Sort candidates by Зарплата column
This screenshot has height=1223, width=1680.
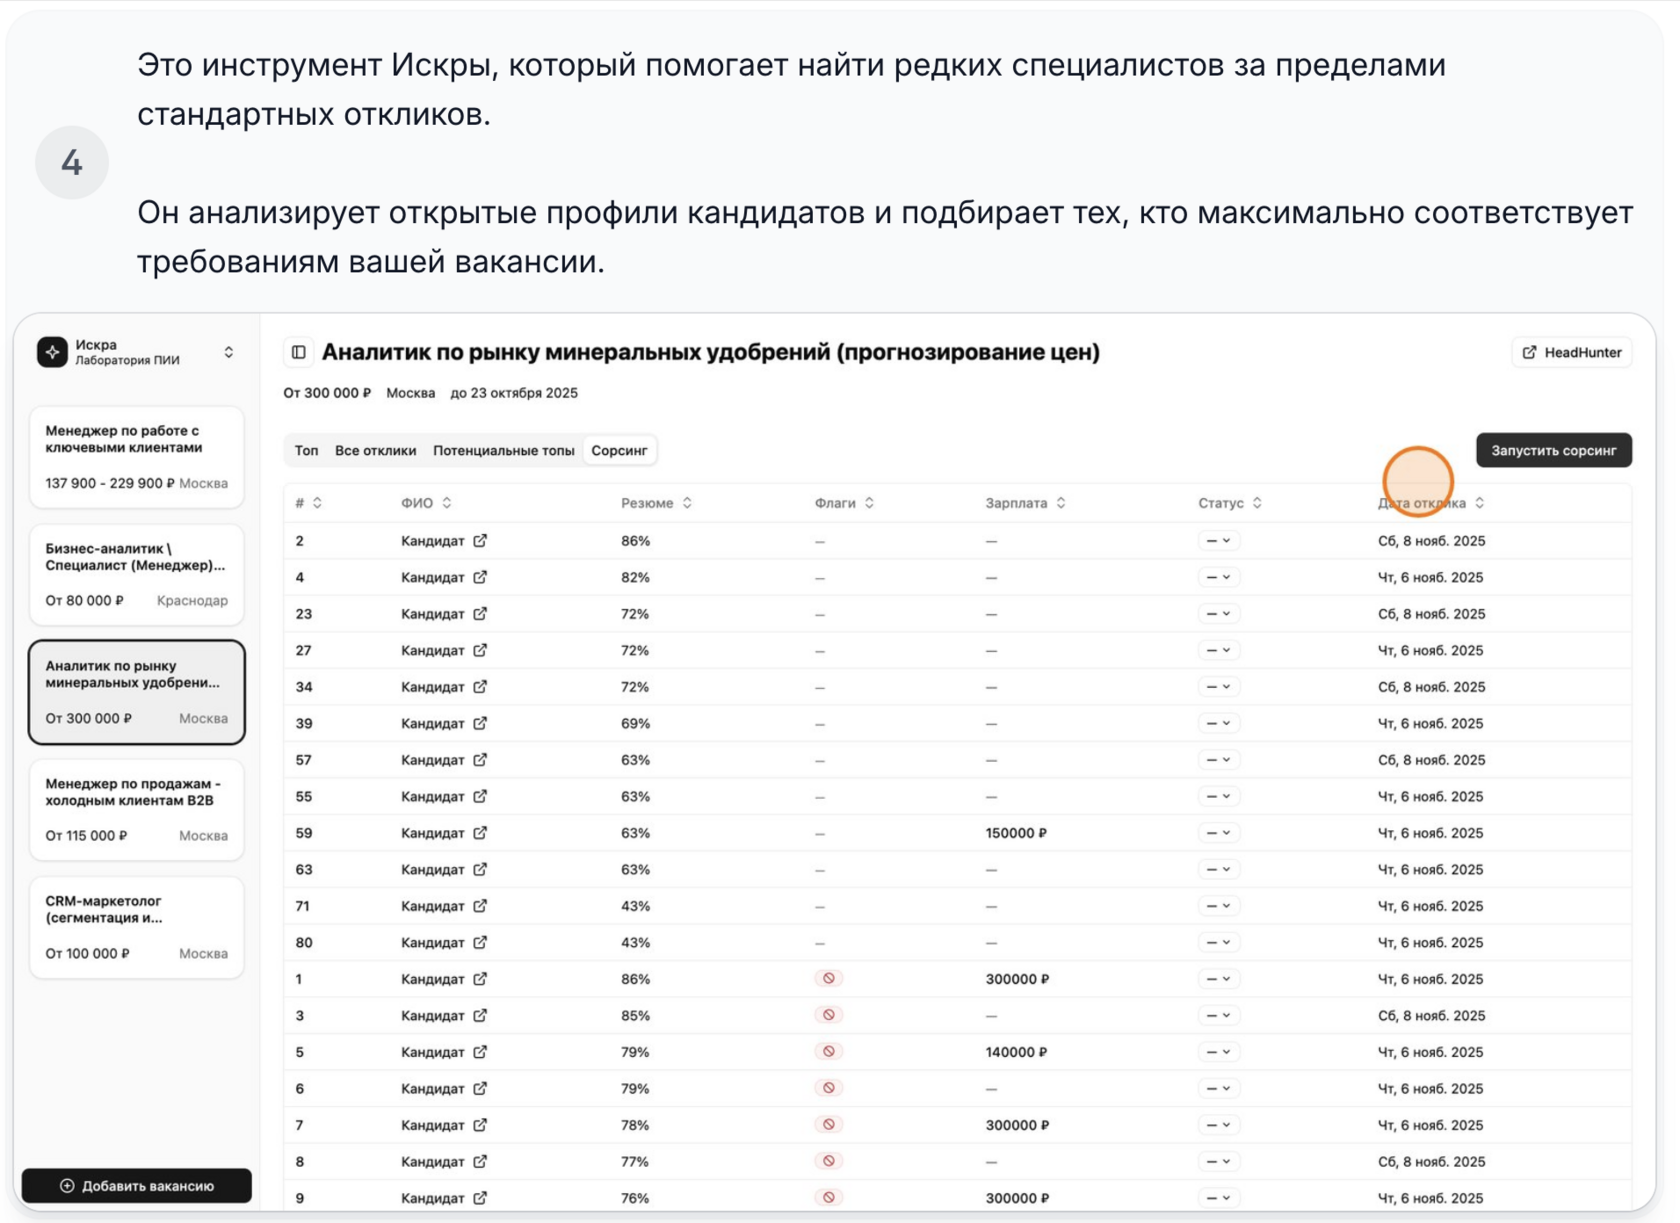(x=1025, y=503)
